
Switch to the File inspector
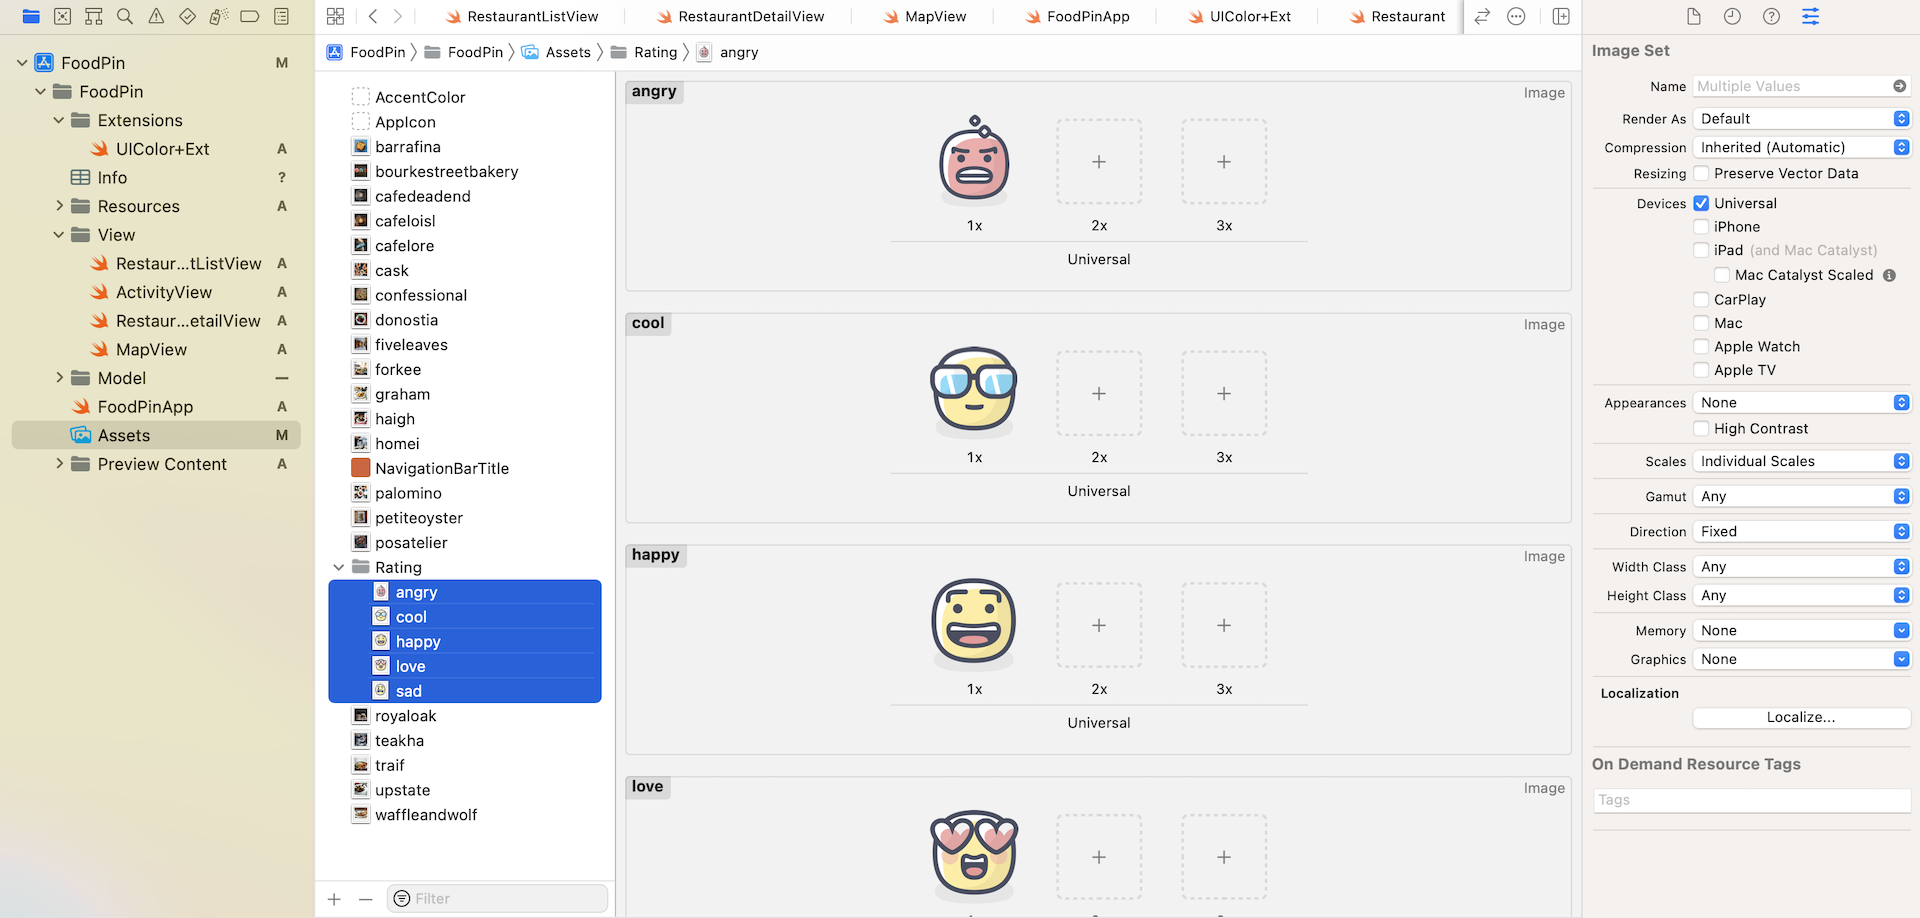coord(1693,16)
